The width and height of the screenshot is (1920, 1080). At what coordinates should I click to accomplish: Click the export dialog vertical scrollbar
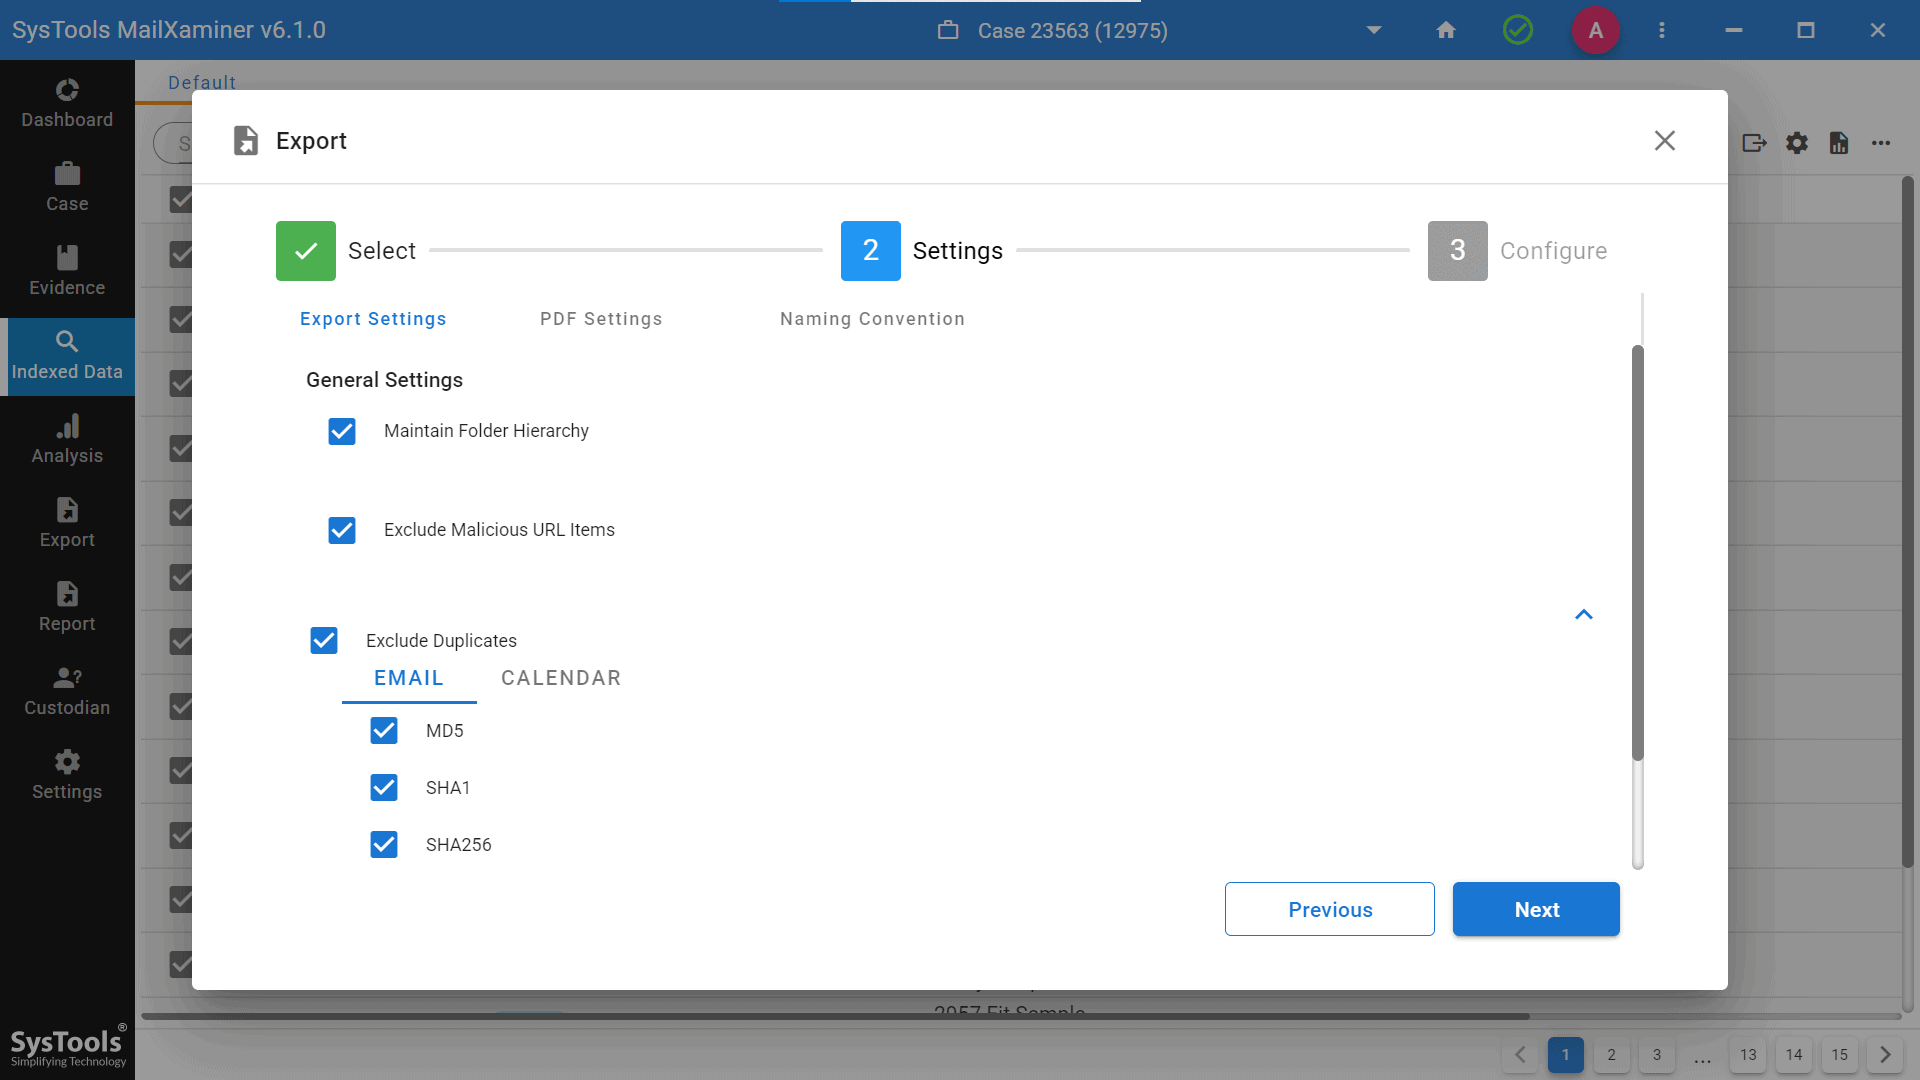(x=1638, y=550)
